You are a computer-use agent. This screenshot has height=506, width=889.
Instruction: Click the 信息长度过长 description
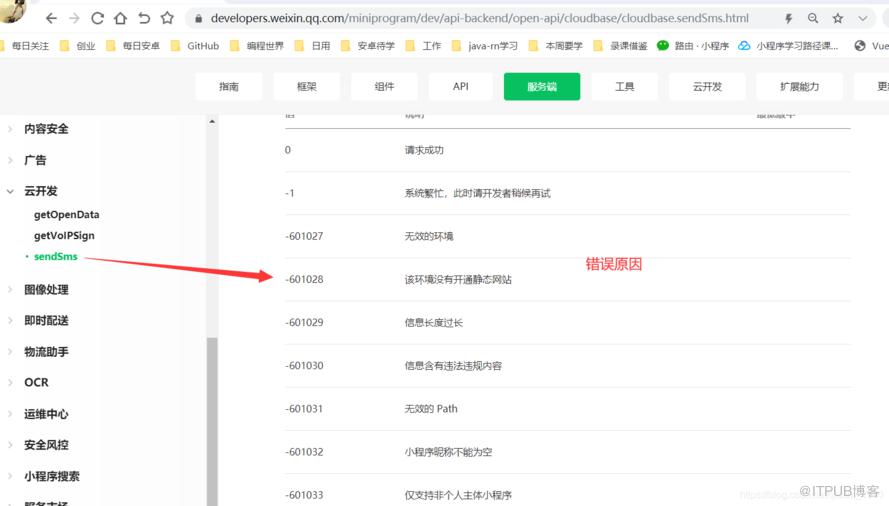pyautogui.click(x=434, y=323)
